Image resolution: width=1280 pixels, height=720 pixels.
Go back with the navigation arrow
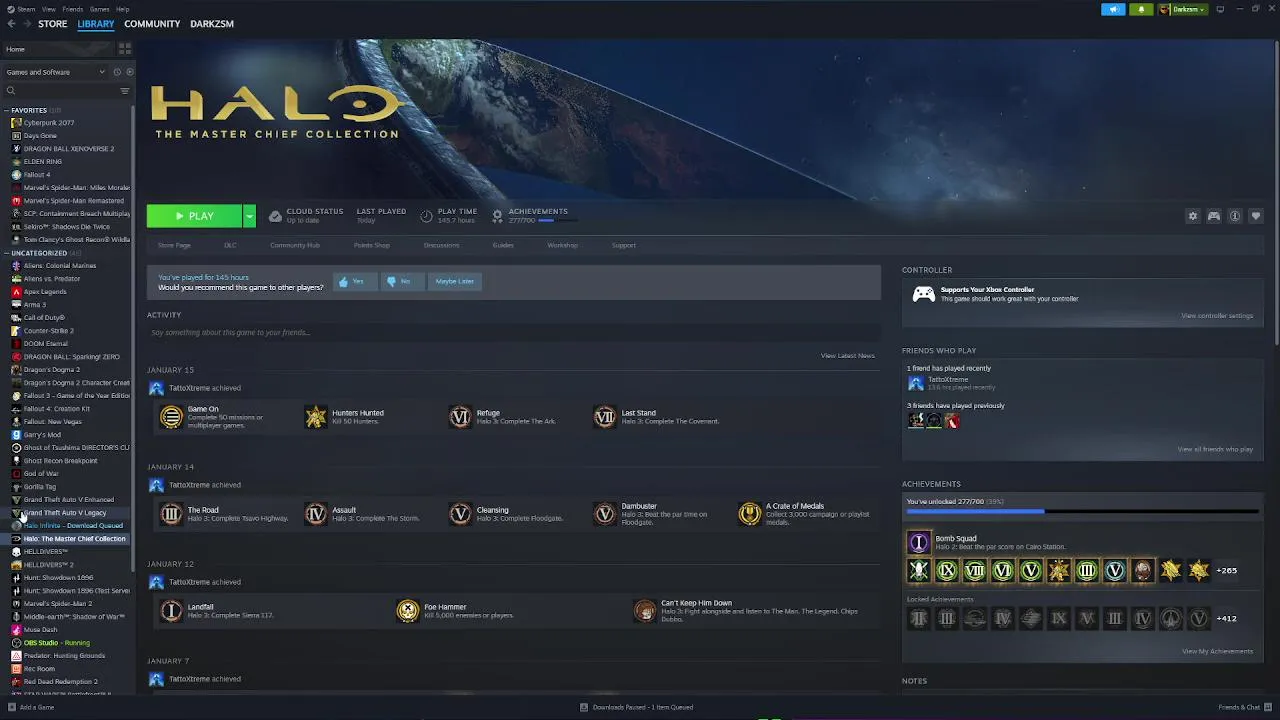coord(11,24)
